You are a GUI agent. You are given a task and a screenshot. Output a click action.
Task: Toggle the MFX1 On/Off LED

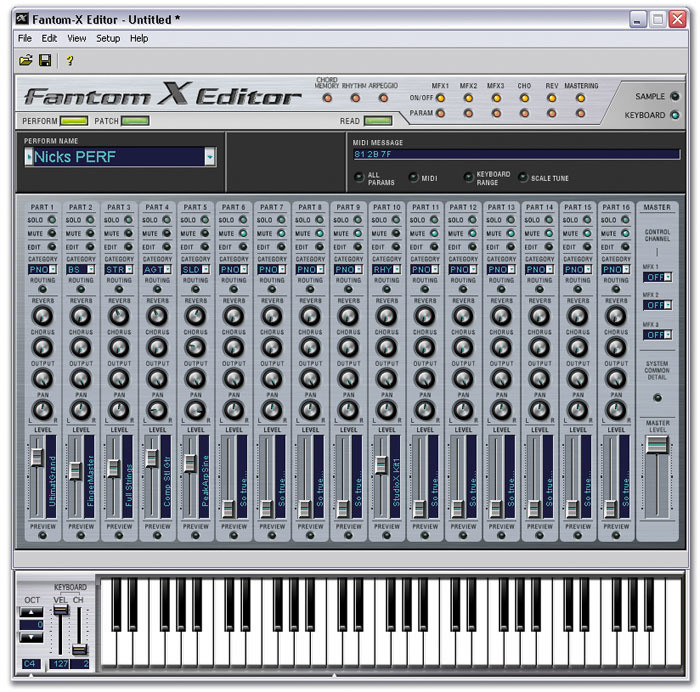pos(440,99)
